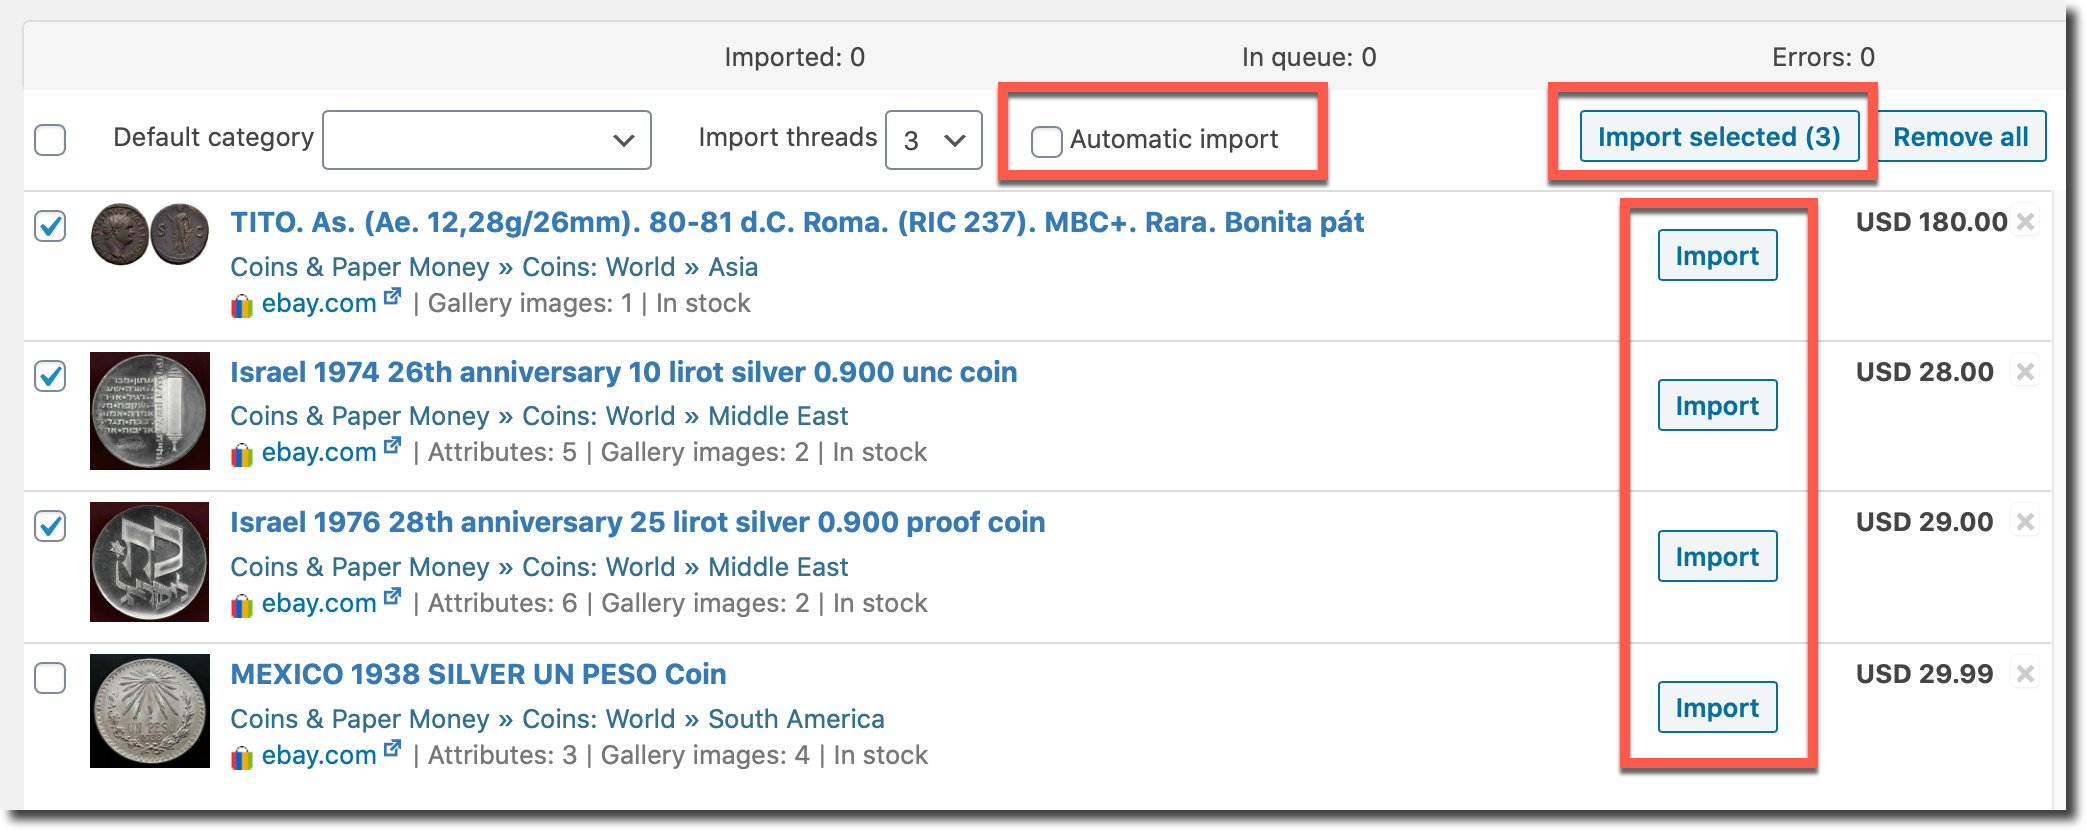Click eBay bag icon in Mexico peso row
Image resolution: width=2086 pixels, height=830 pixels.
pos(242,758)
